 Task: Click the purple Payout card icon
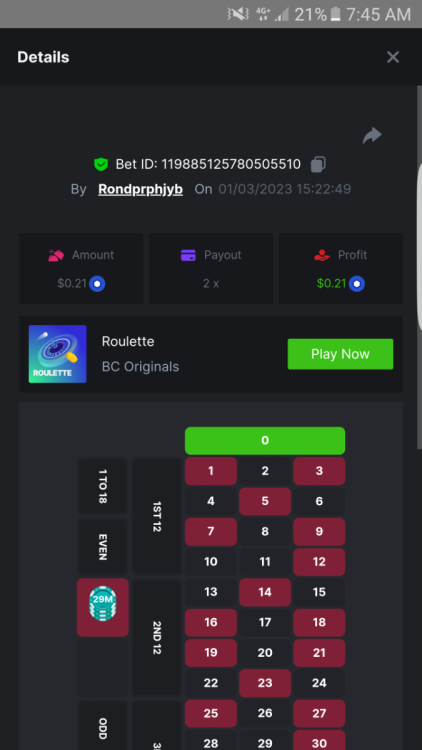point(189,255)
